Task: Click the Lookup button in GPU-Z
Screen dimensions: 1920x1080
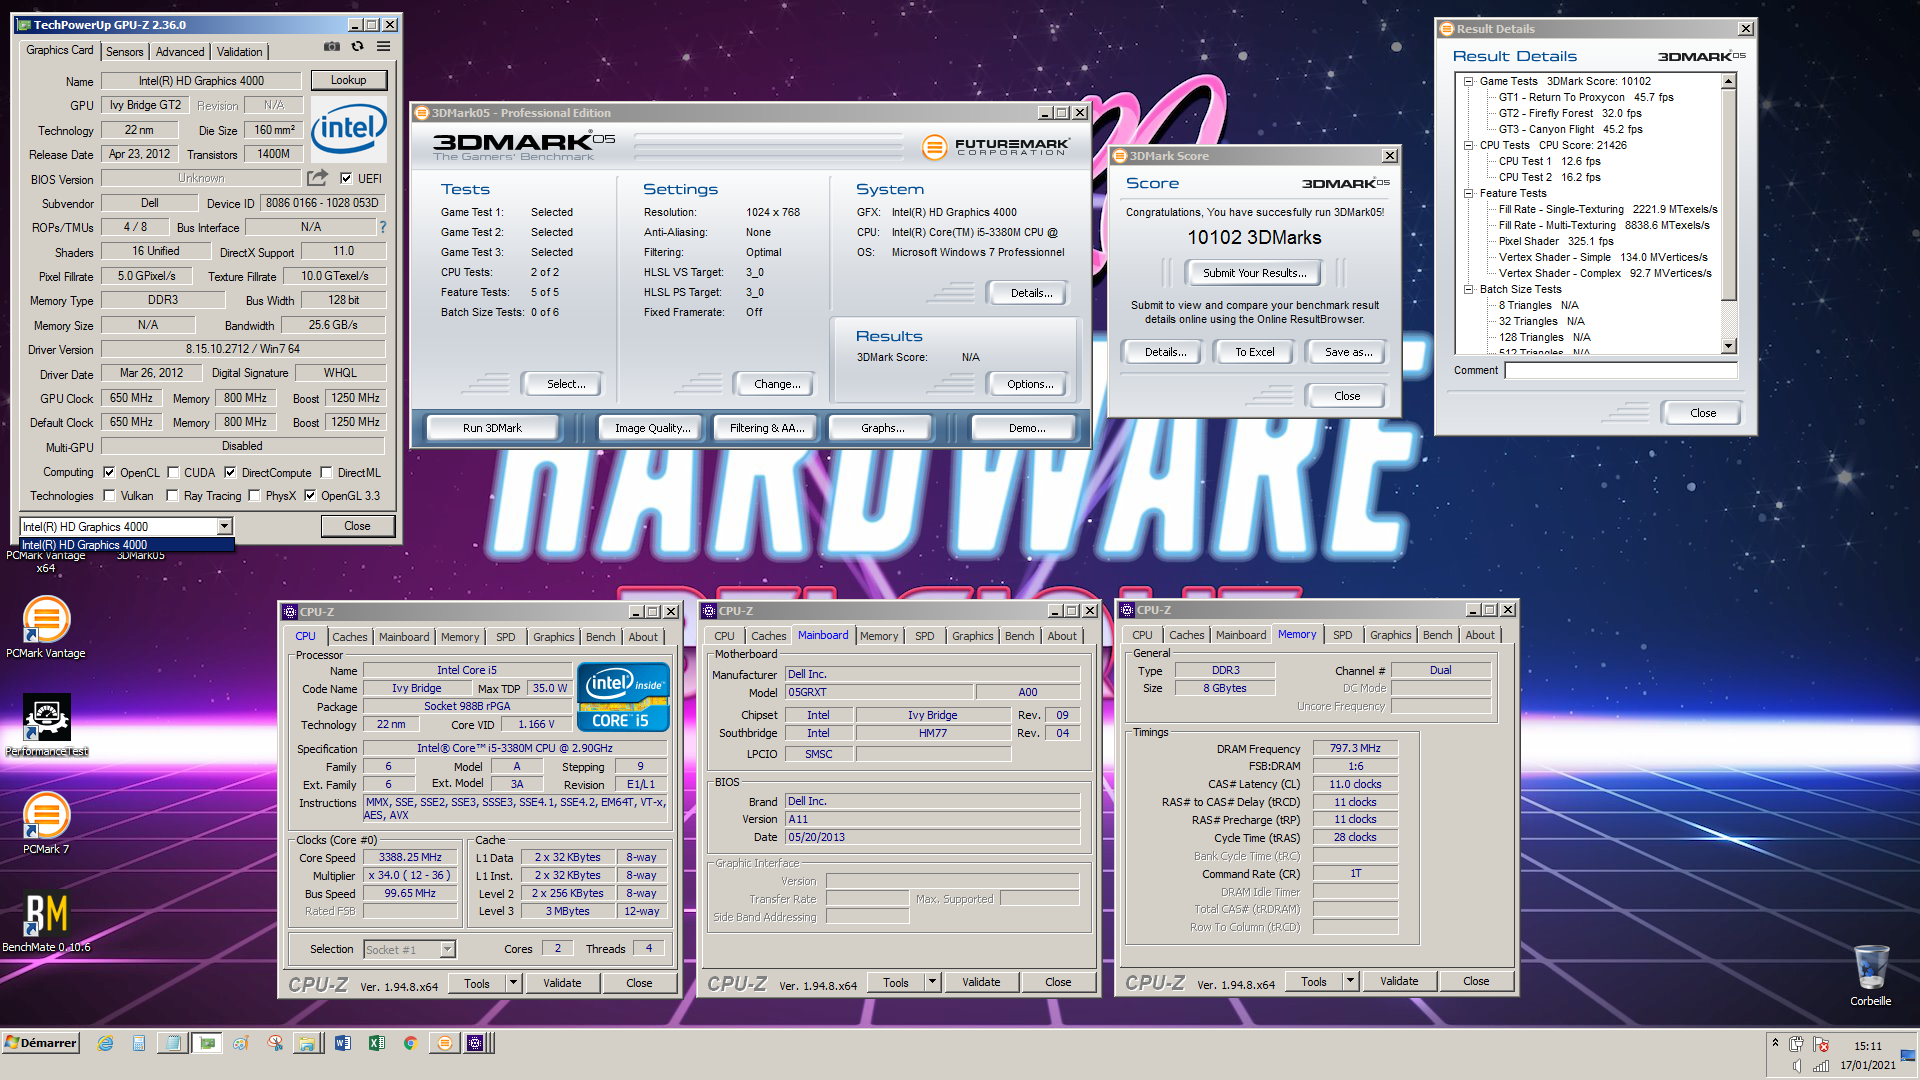Action: [348, 80]
